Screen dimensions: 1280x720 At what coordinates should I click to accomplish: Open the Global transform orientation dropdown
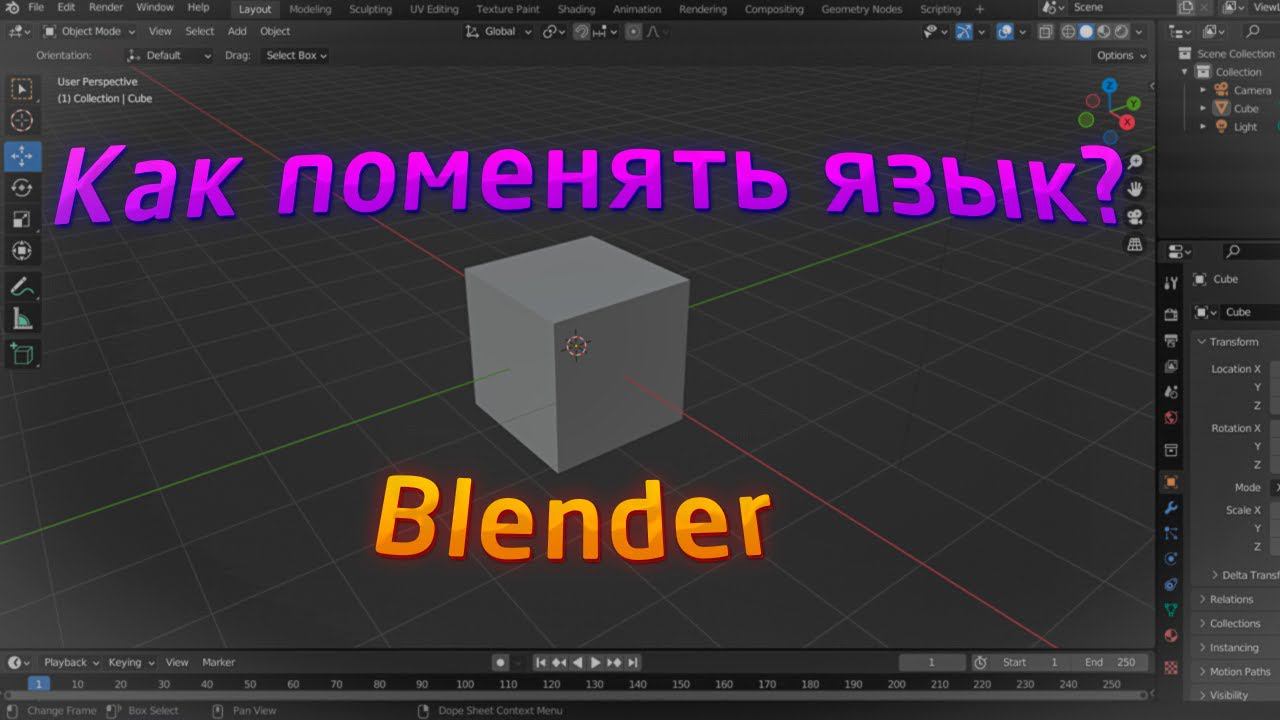pyautogui.click(x=501, y=31)
